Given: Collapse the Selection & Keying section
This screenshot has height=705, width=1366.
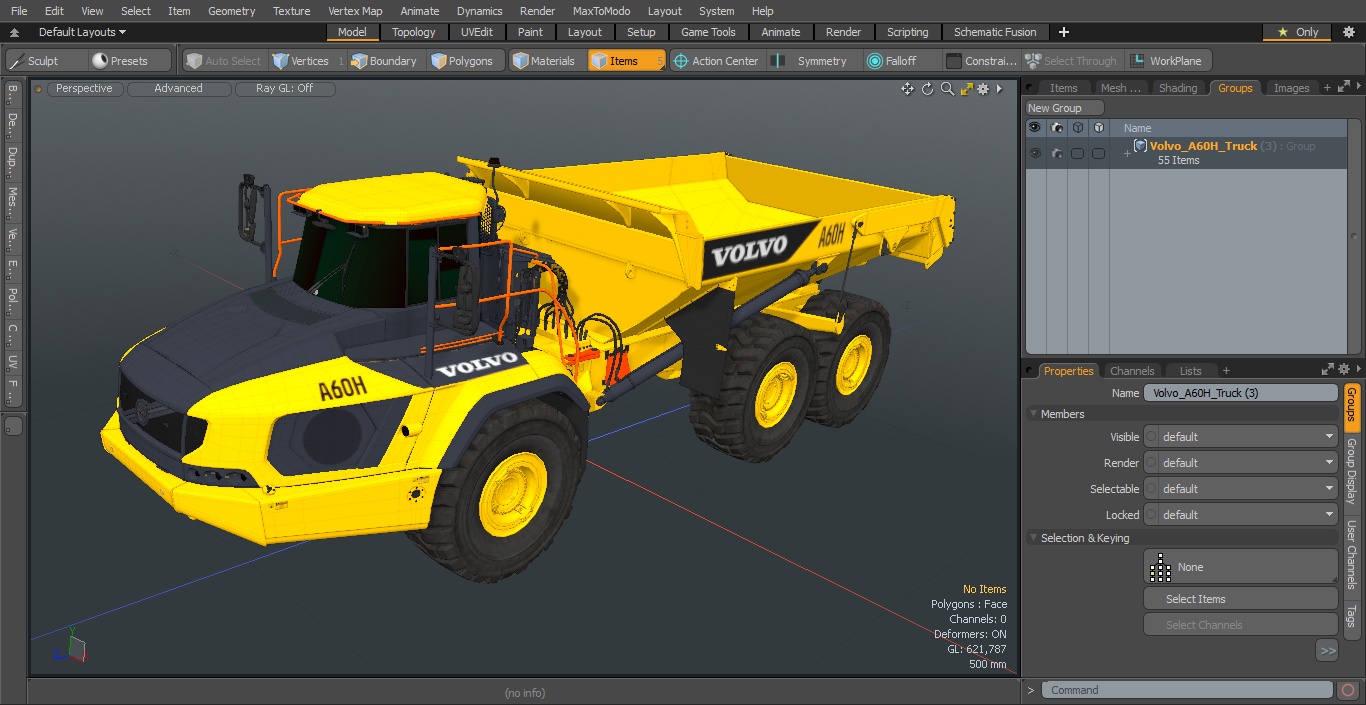Looking at the screenshot, I should pos(1033,538).
